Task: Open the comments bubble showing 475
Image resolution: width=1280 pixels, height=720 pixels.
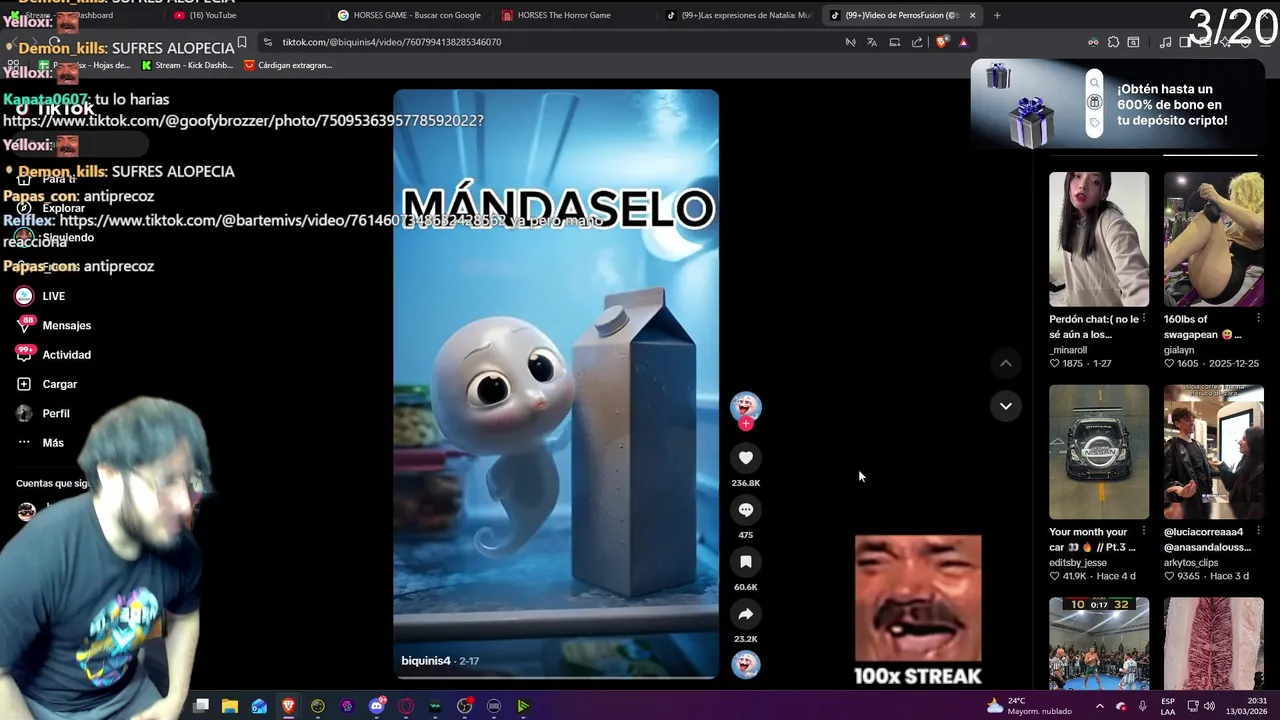Action: pyautogui.click(x=745, y=509)
